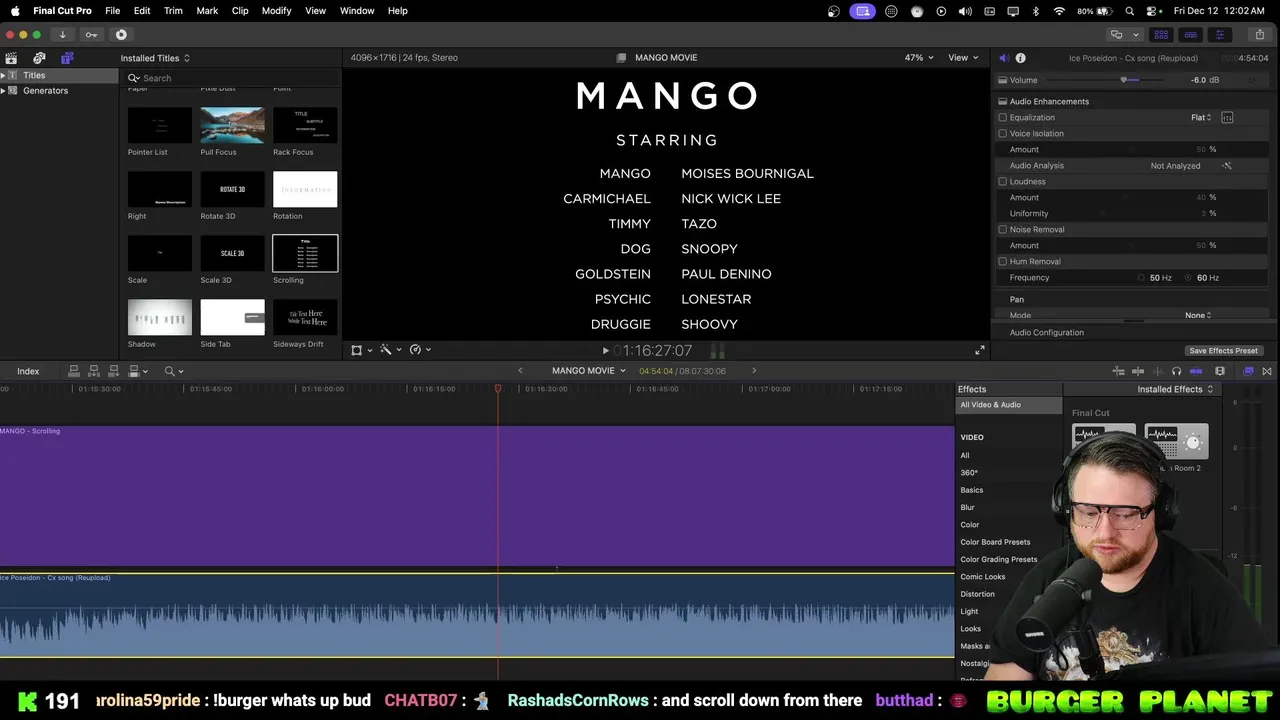Image resolution: width=1280 pixels, height=720 pixels.
Task: Open the Equalization graphic EQ icon
Action: [1227, 118]
